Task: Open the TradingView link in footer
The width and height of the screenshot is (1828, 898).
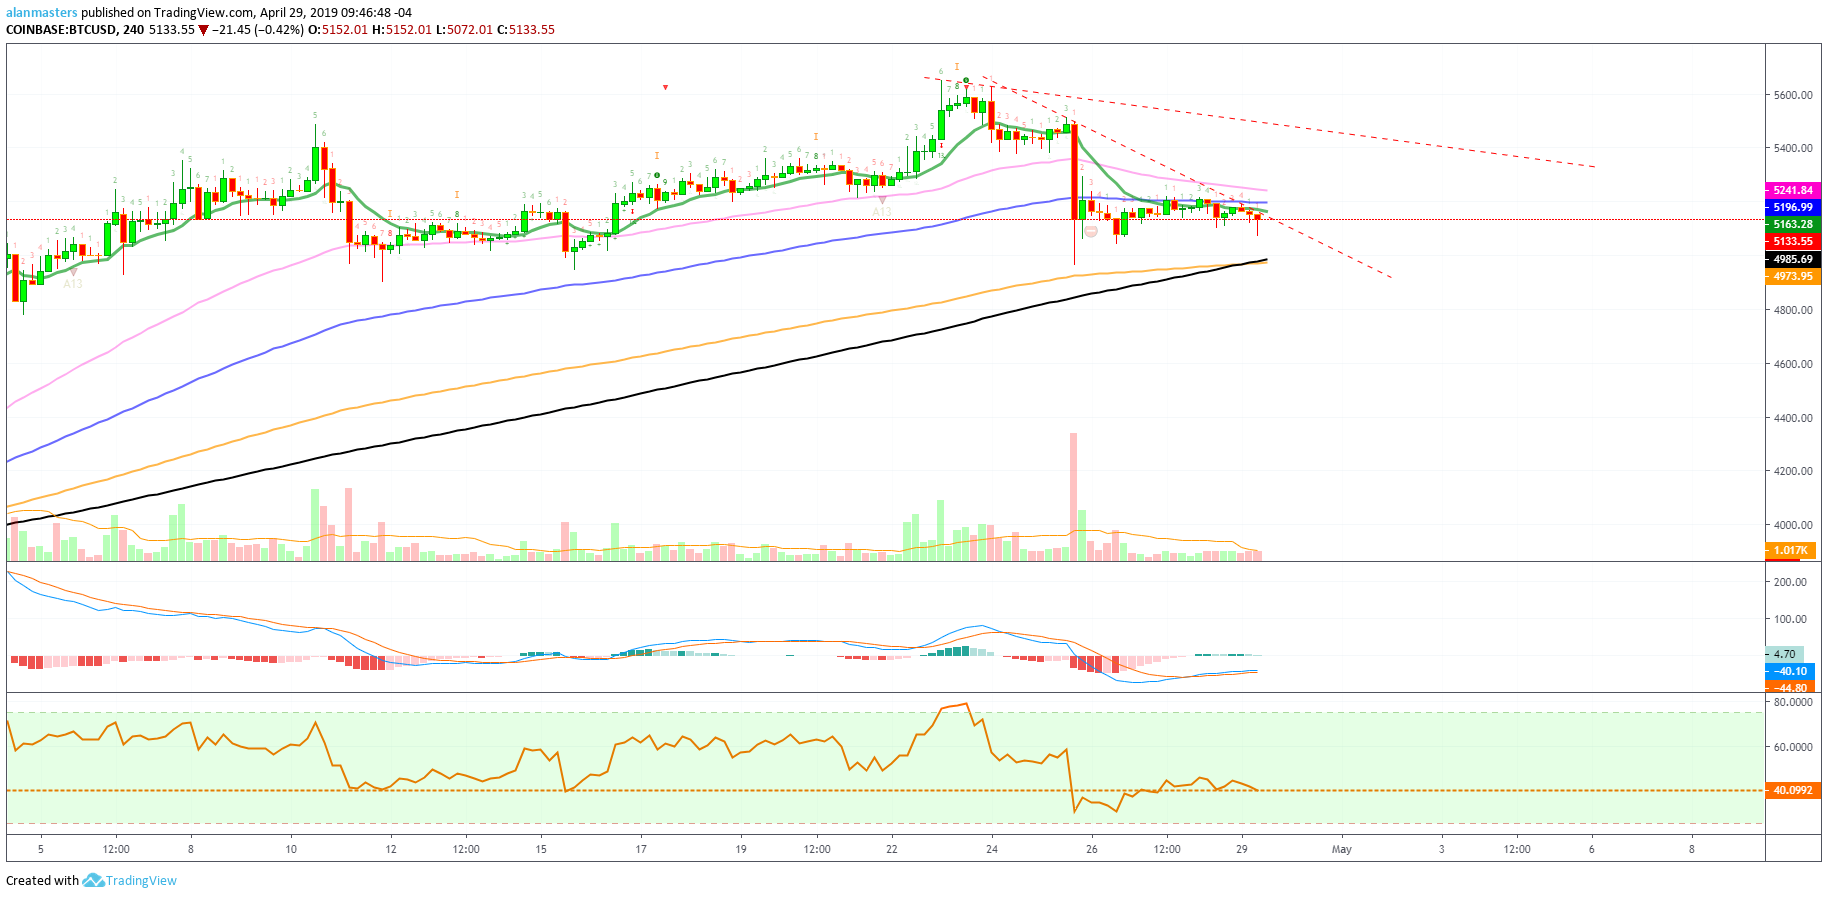Action: point(141,881)
